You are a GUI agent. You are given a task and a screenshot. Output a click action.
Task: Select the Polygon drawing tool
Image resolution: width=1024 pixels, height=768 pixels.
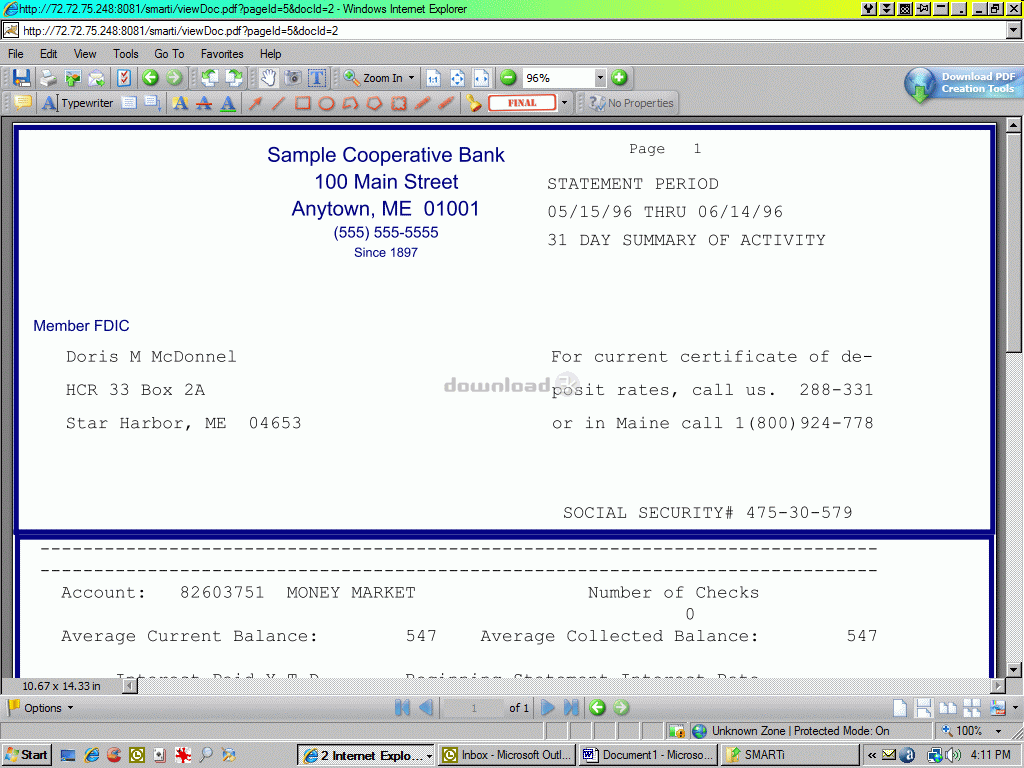[375, 103]
